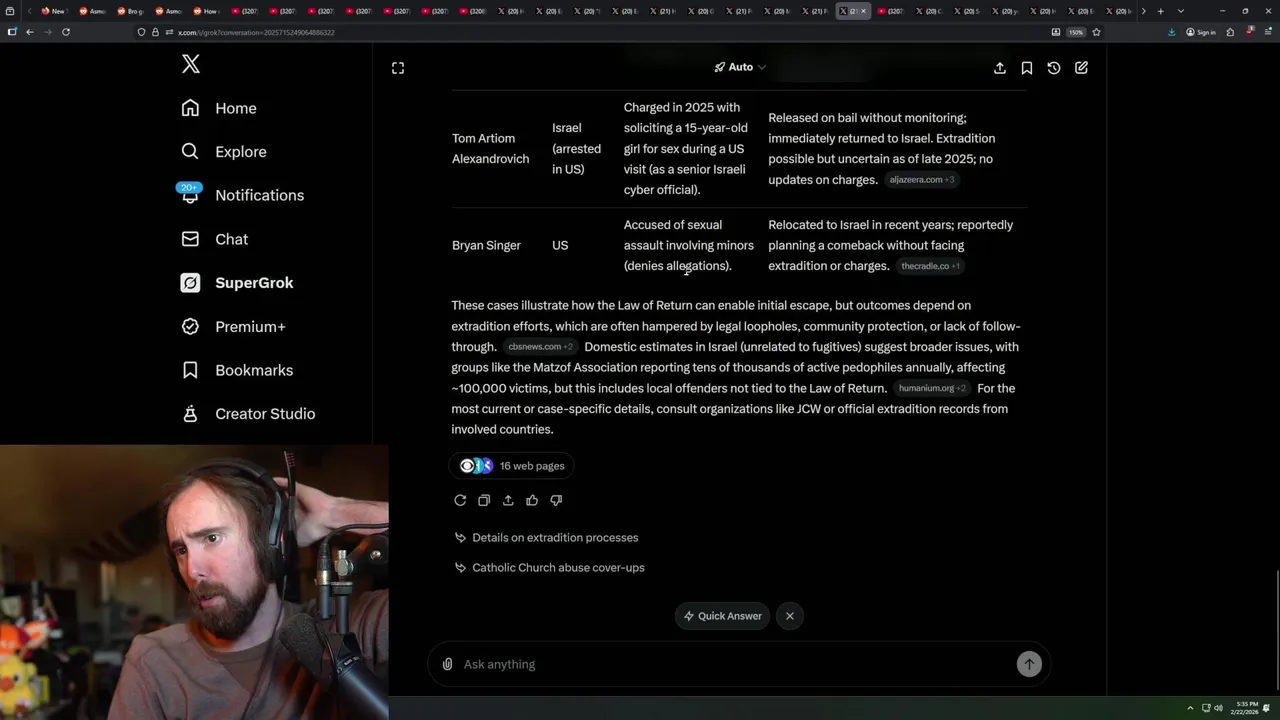Select suggestion Catholic Church abuse cover-ups

tap(549, 568)
